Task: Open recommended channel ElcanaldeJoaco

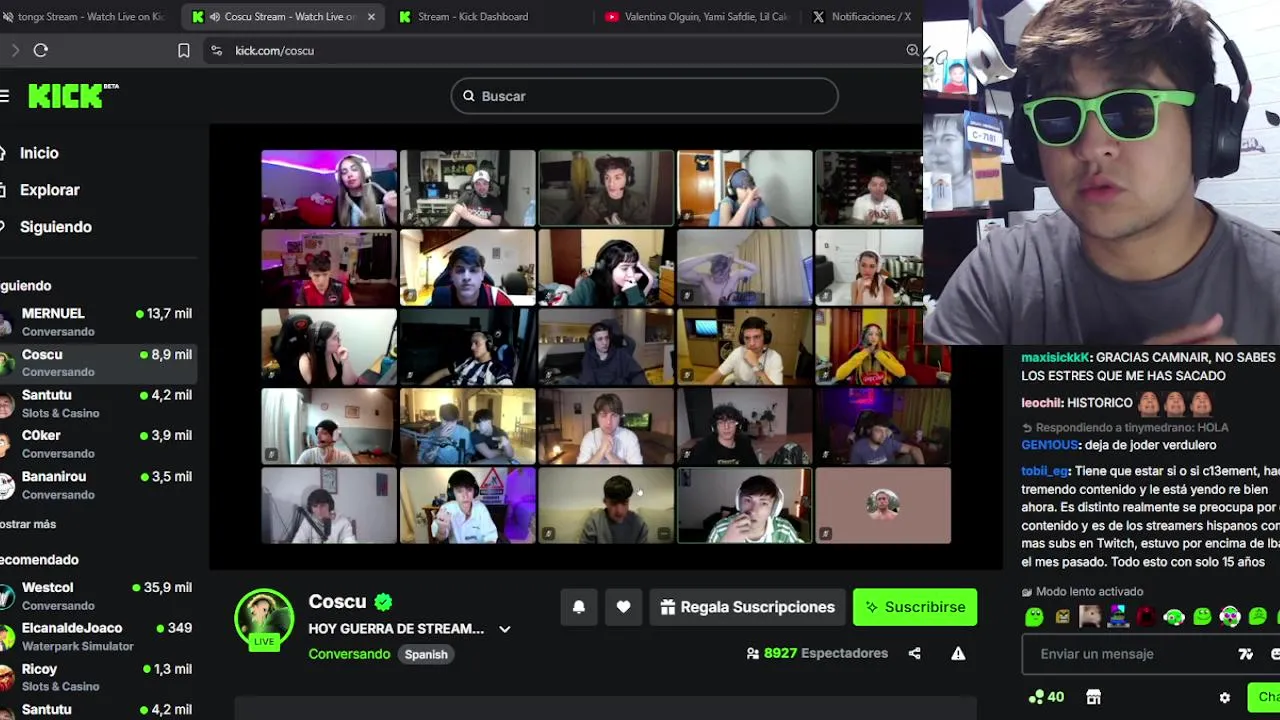Action: 98,637
